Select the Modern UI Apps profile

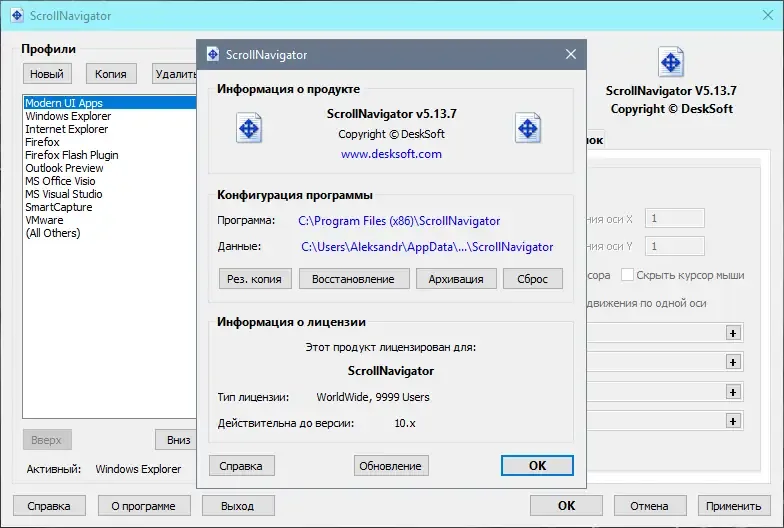coord(110,102)
